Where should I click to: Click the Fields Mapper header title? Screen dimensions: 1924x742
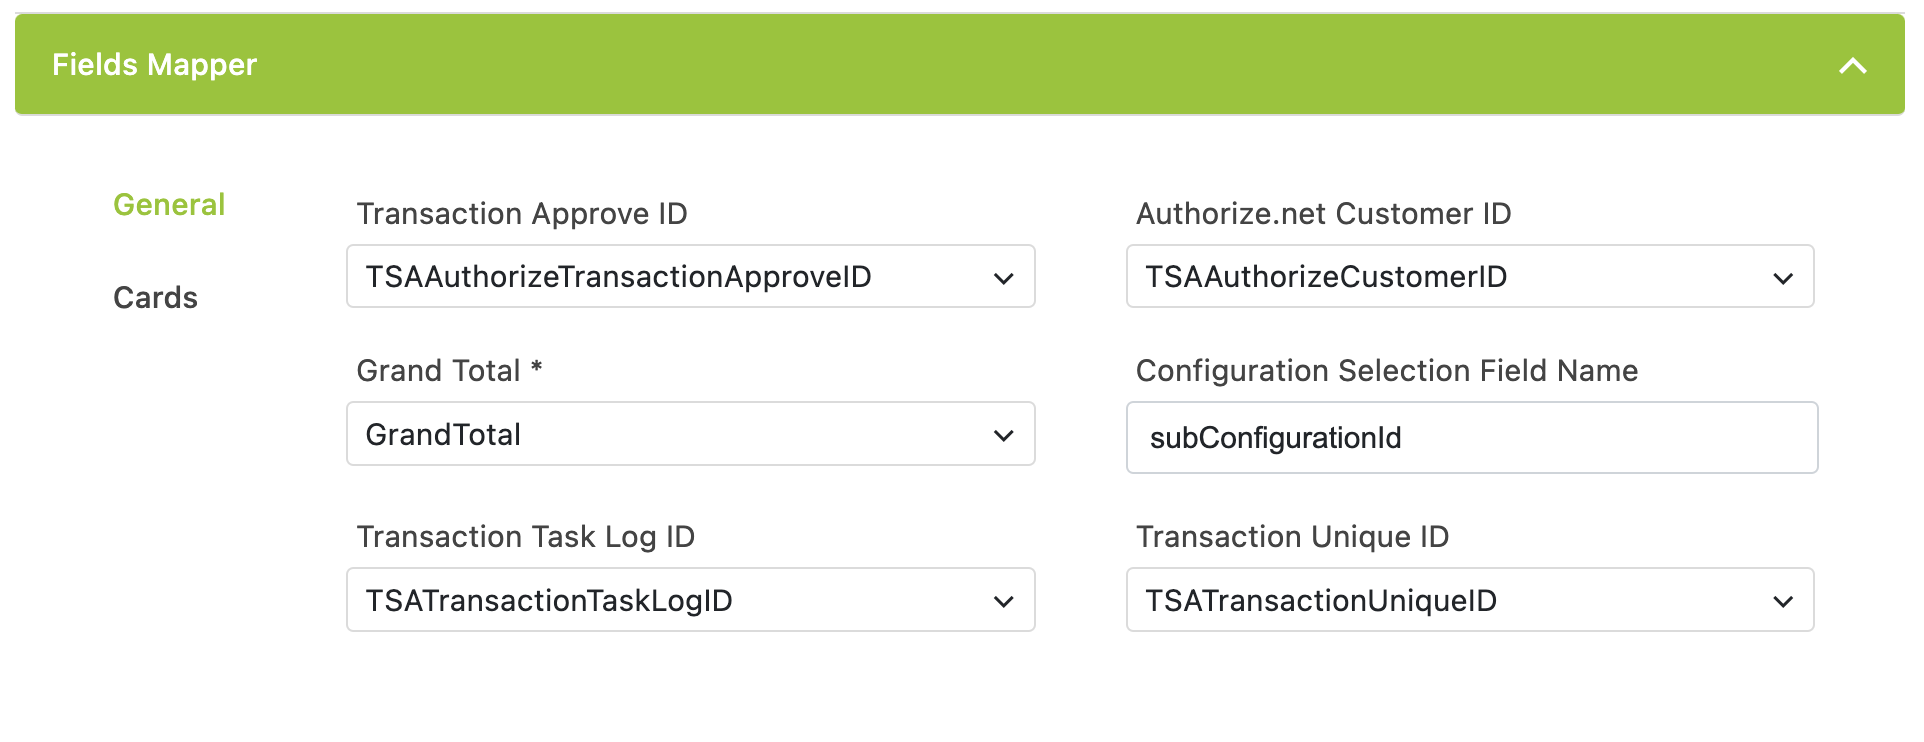(x=154, y=65)
